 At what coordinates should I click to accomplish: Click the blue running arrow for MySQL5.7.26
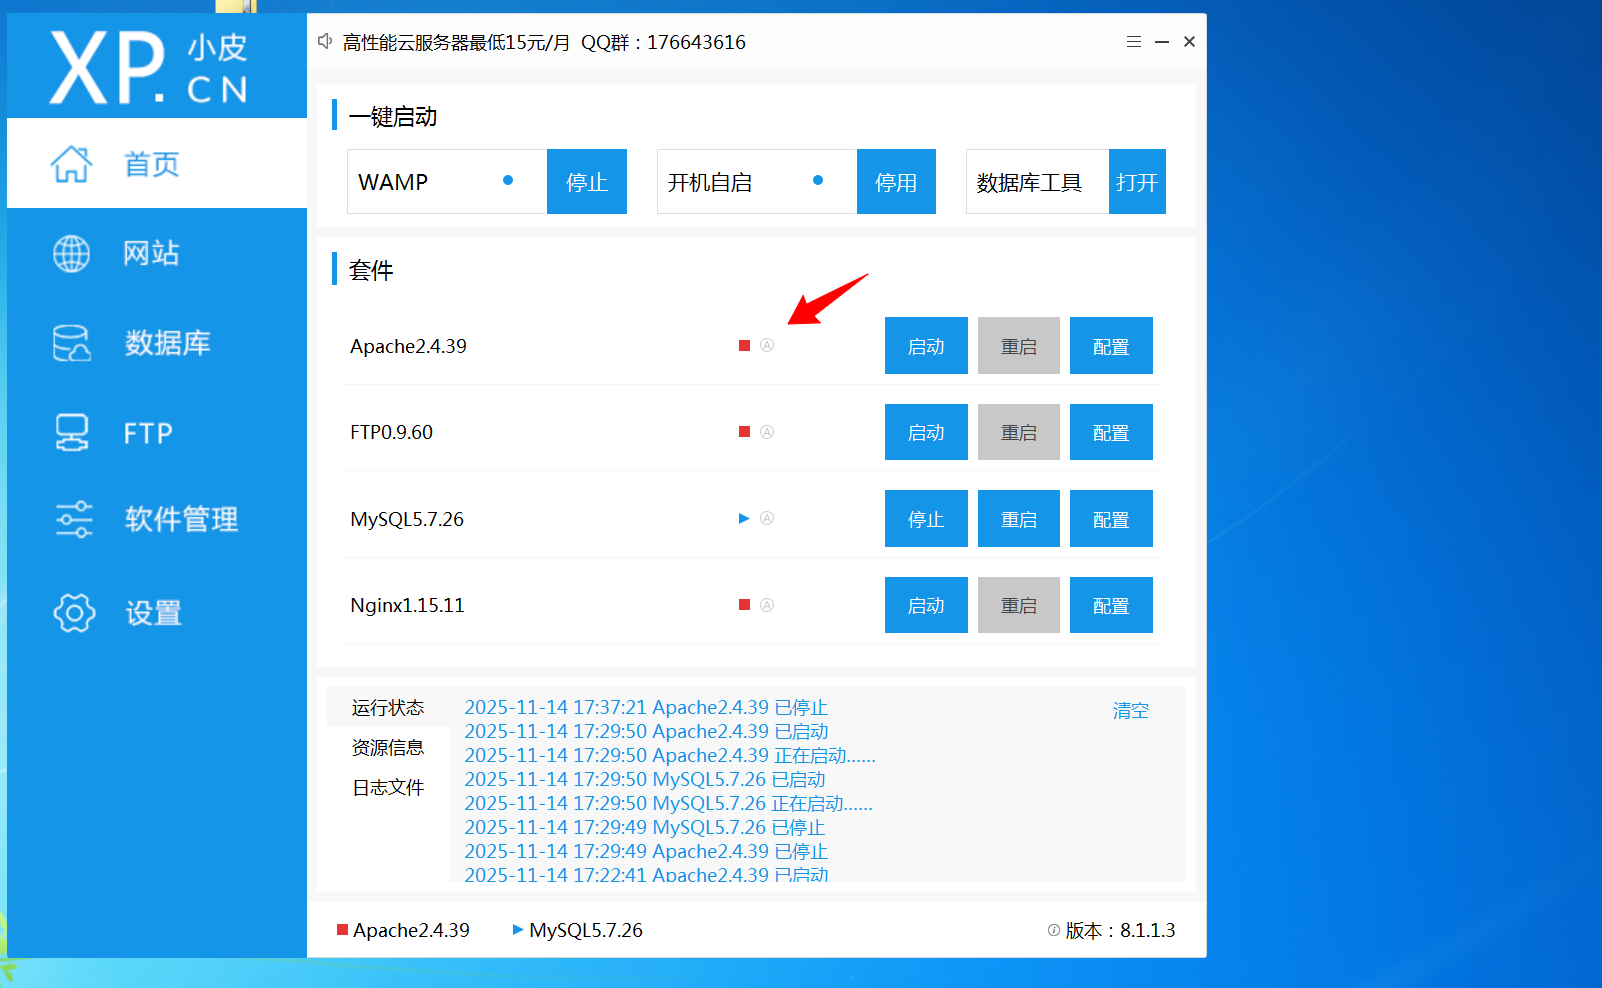[744, 518]
